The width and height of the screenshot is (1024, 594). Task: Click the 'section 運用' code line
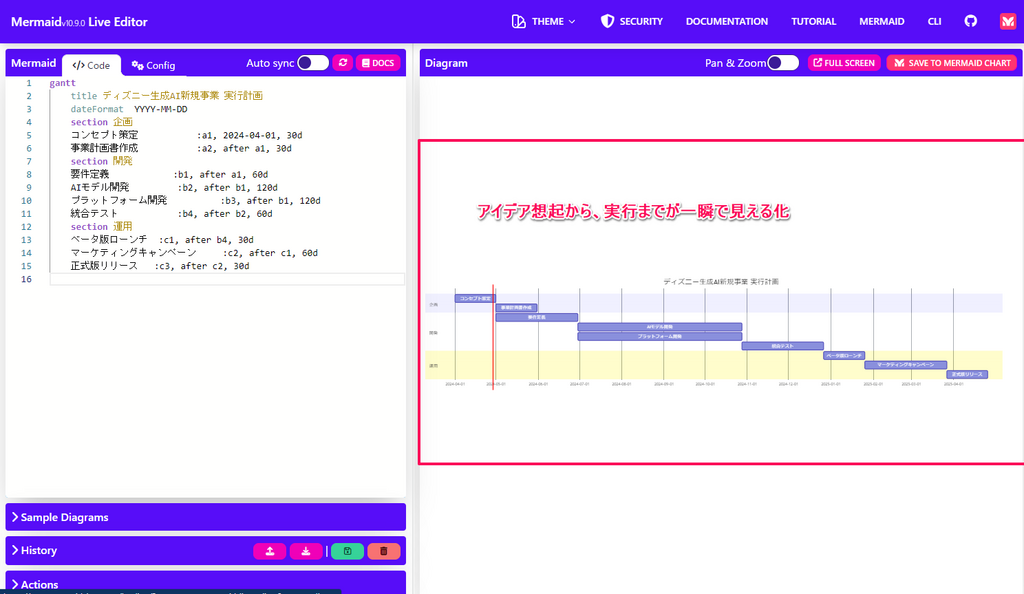pos(101,227)
